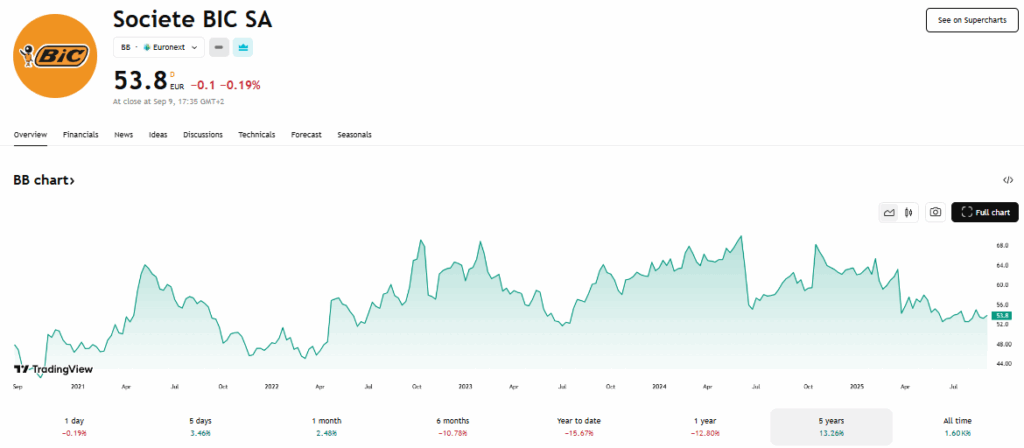The image size is (1024, 448).
Task: Select the 6 months range
Action: pyautogui.click(x=453, y=427)
